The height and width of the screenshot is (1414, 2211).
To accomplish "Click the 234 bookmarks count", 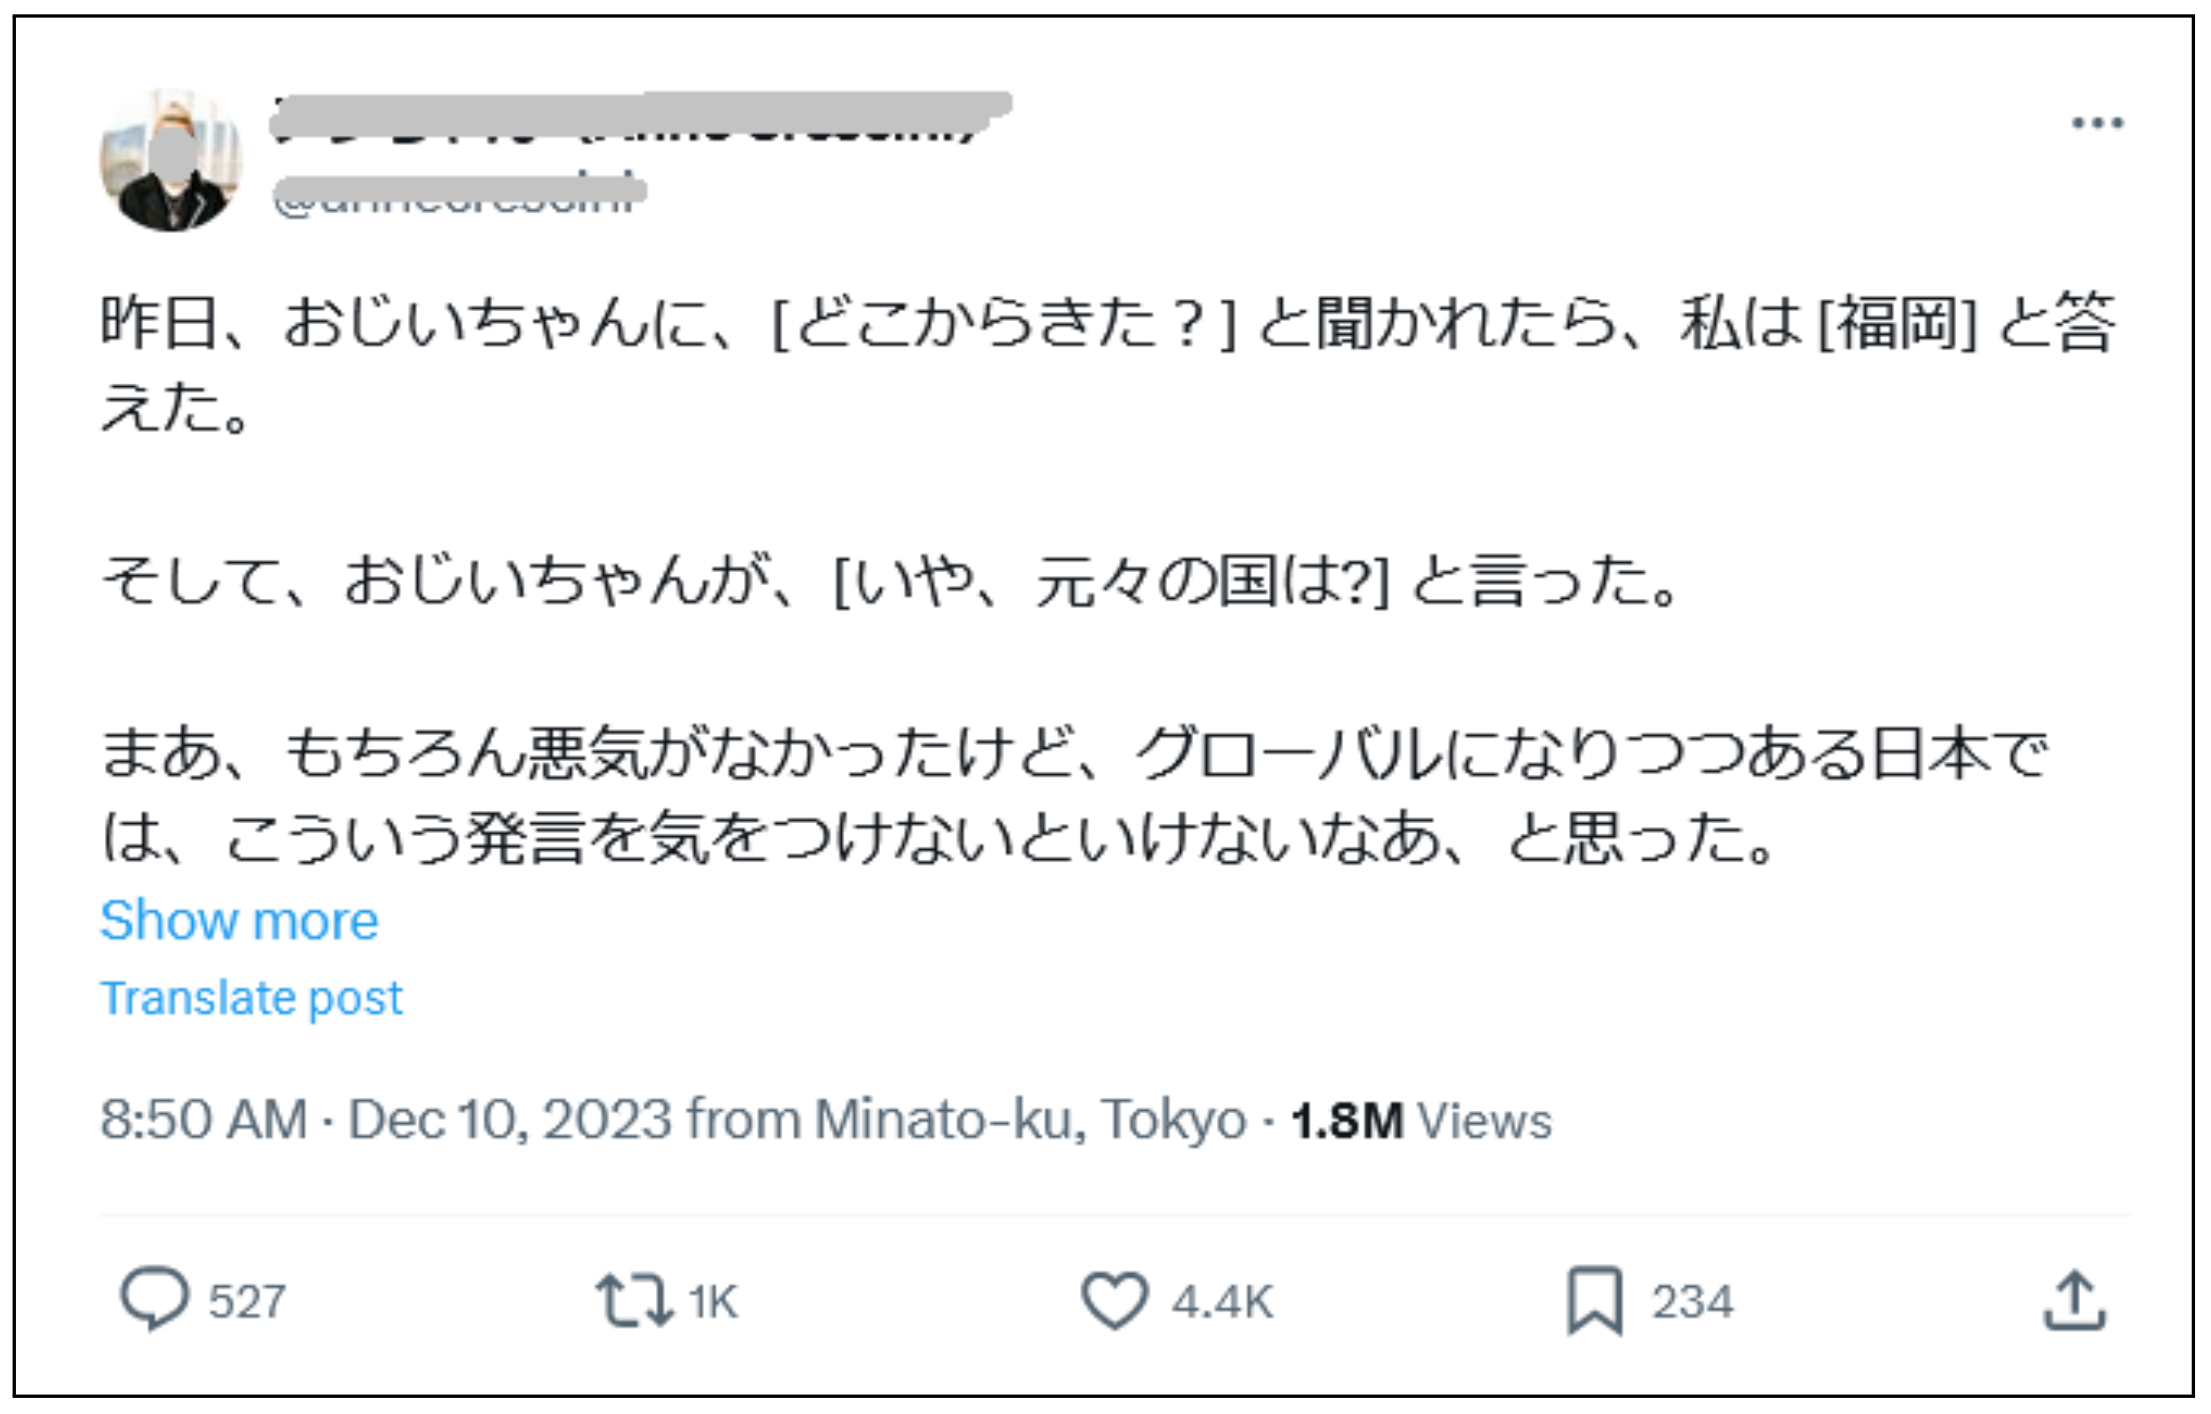I will (x=1692, y=1302).
